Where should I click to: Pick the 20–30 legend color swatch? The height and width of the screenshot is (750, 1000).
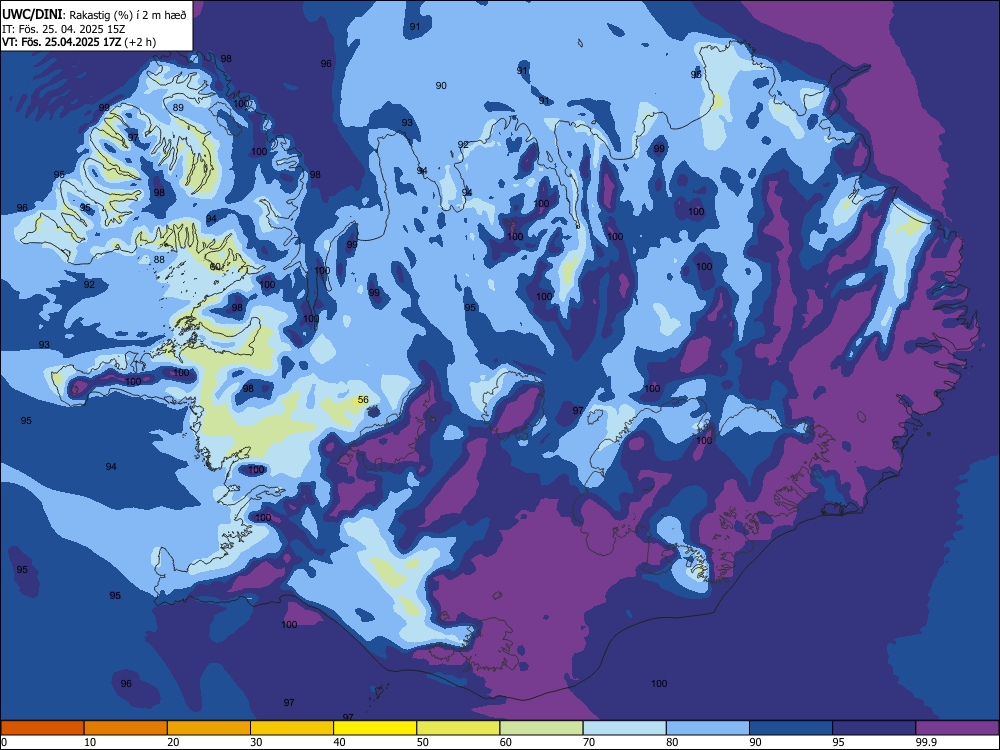209,727
